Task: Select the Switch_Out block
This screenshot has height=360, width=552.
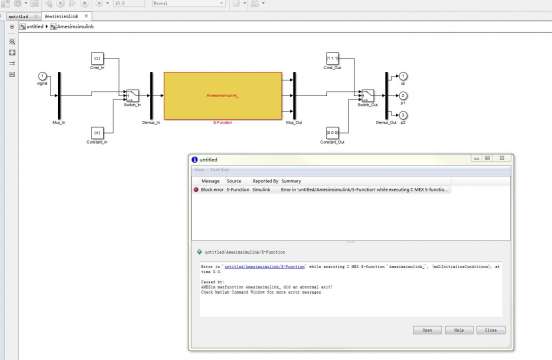Action: click(368, 95)
